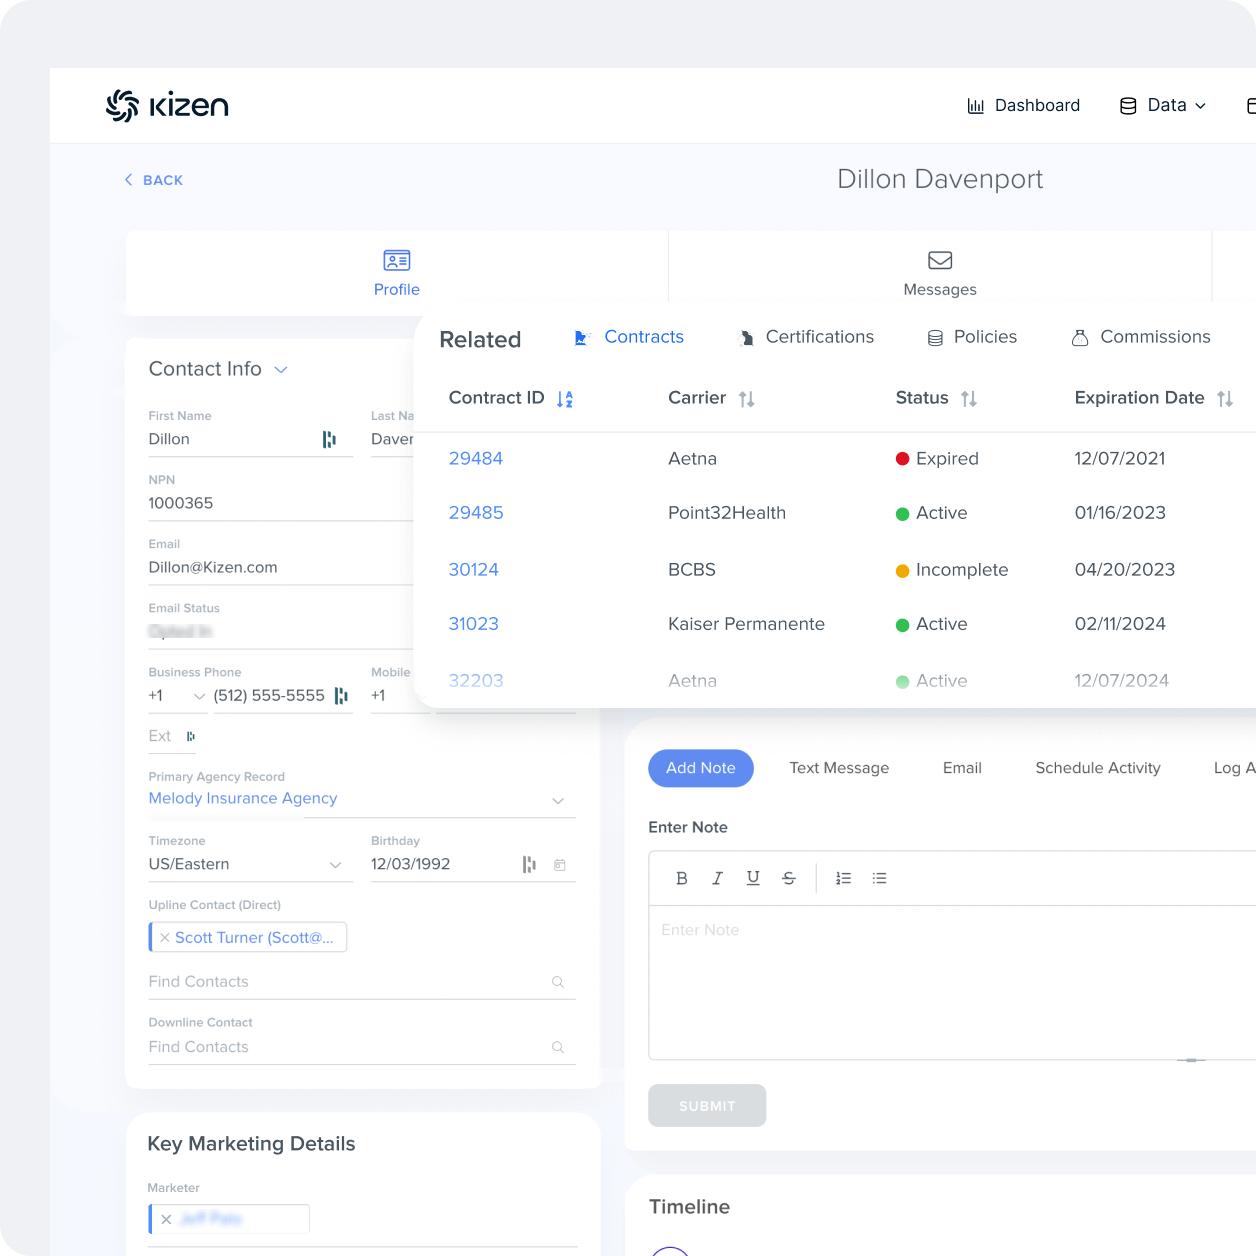
Task: Insert a bulleted list in the note
Action: coord(879,878)
